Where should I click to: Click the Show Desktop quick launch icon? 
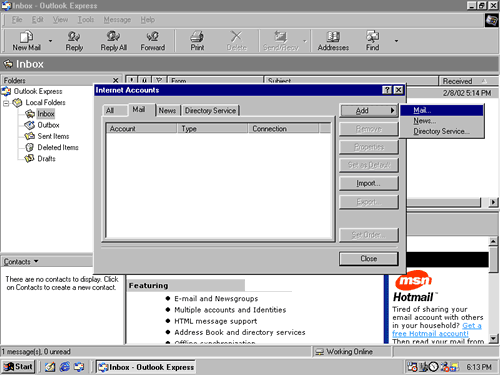50,367
